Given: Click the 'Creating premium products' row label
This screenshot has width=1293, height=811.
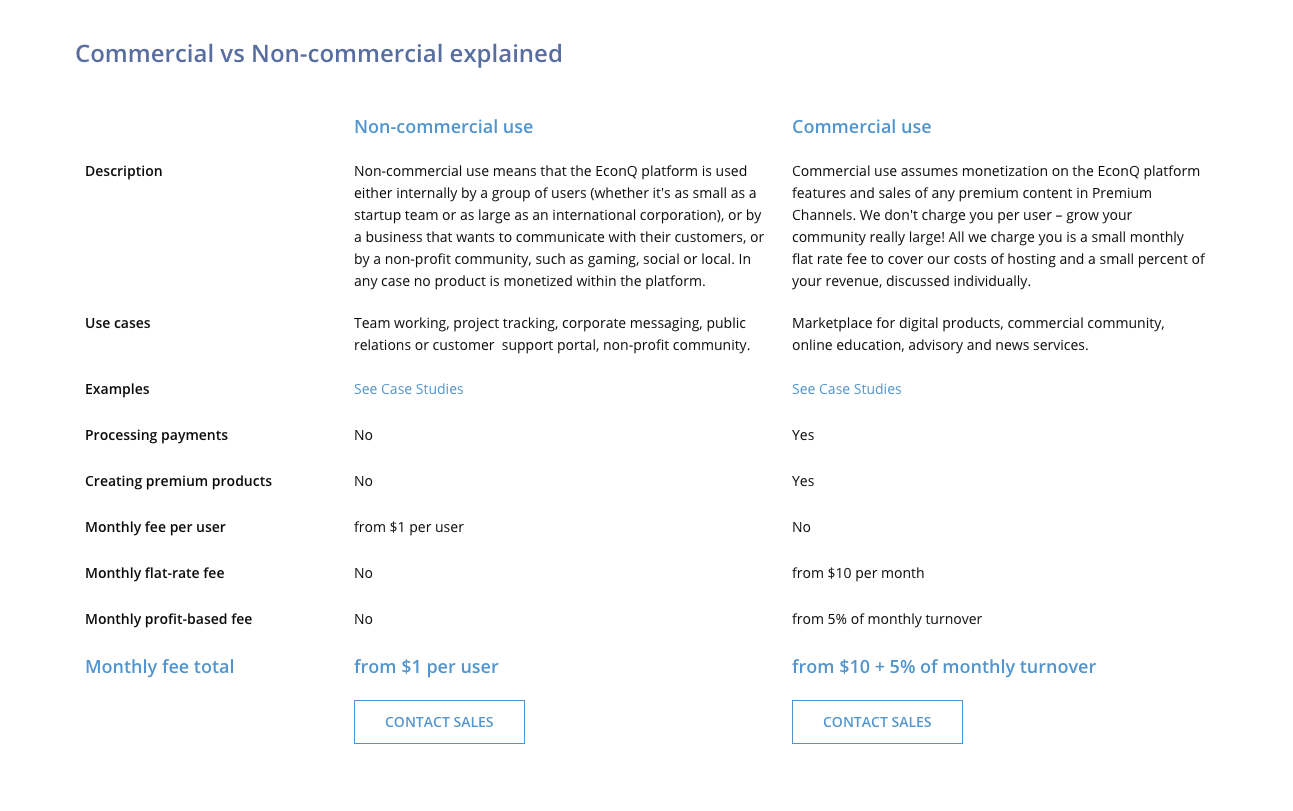Looking at the screenshot, I should point(178,481).
